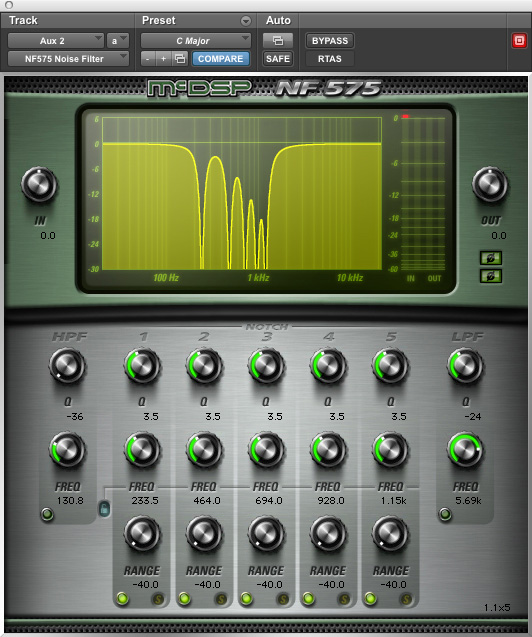Viewport: 532px width, 637px height.
Task: Toggle the output phase invert icon
Action: click(x=491, y=276)
